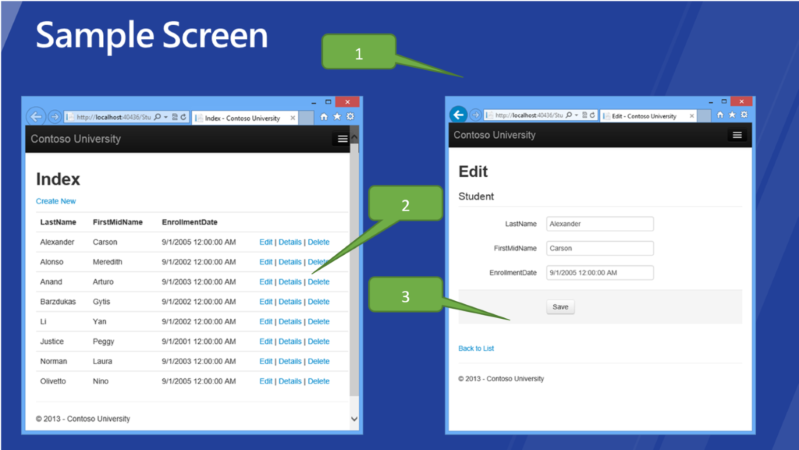
Task: Click address dropdown arrow in Index window
Action: [x=166, y=117]
